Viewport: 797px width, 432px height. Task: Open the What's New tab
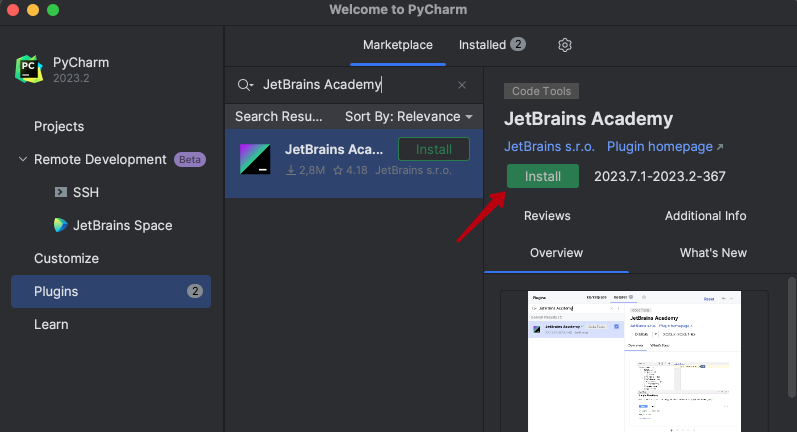tap(712, 252)
